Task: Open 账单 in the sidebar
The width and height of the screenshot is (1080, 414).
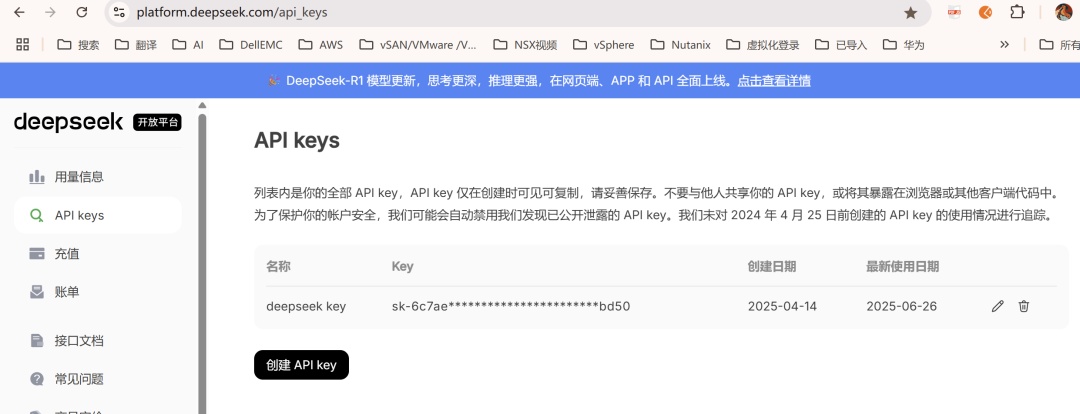Action: (x=98, y=292)
